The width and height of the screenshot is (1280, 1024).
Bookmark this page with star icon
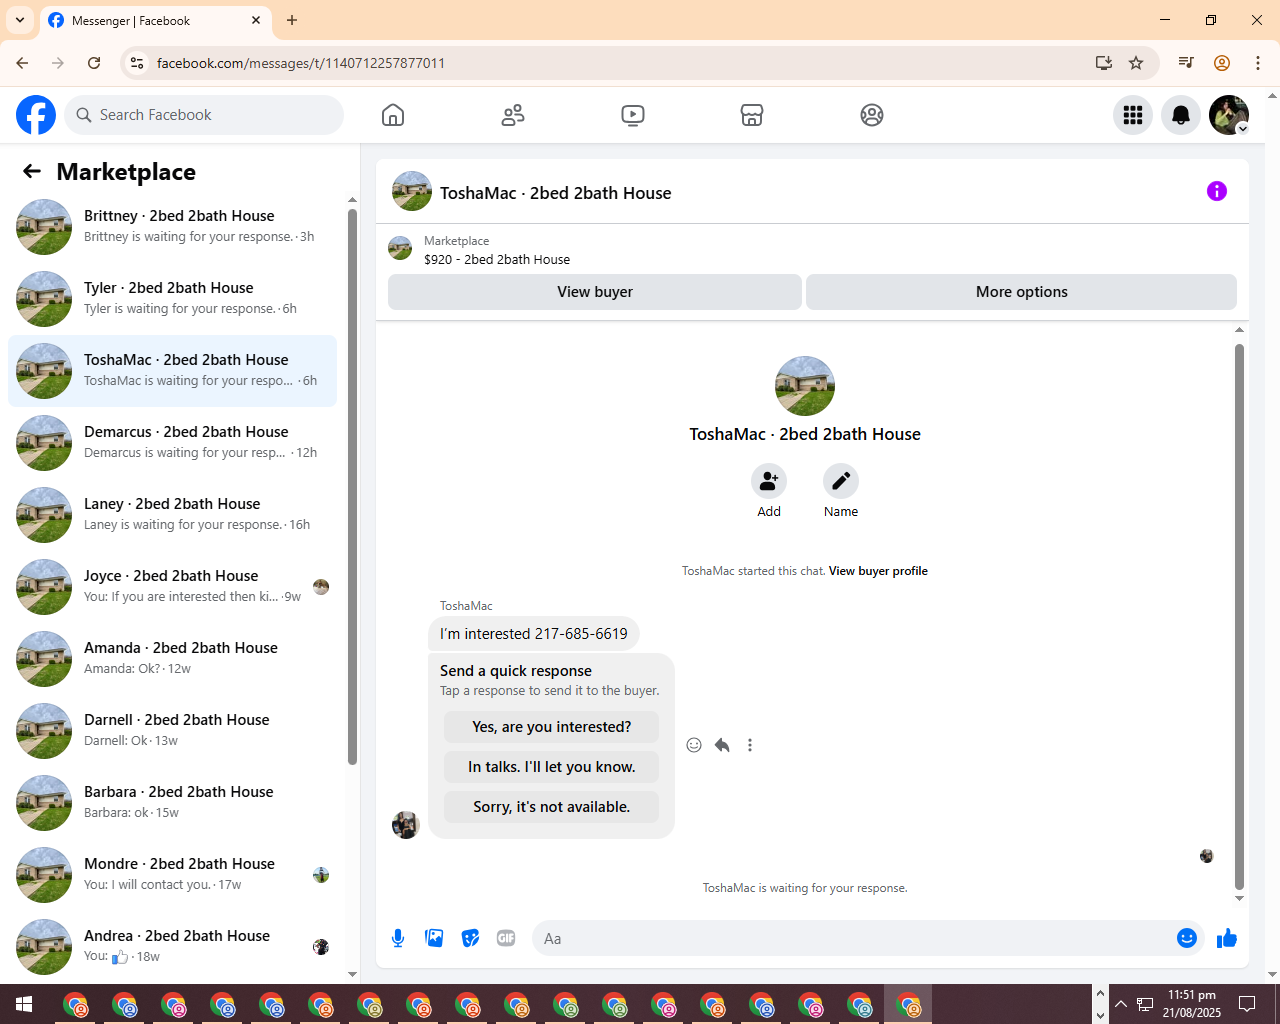(1136, 63)
